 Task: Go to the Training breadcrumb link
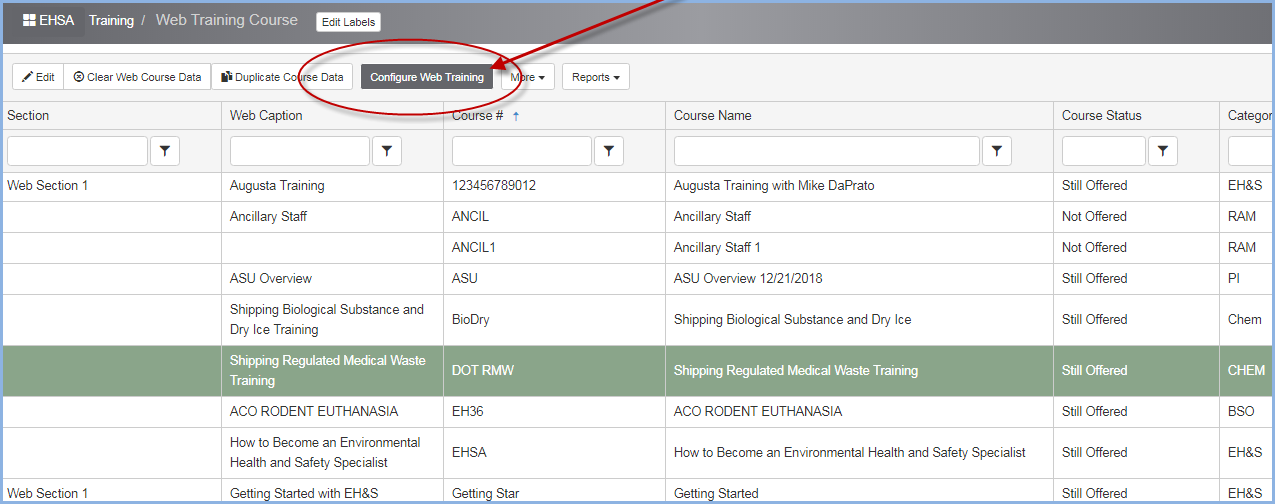[111, 20]
